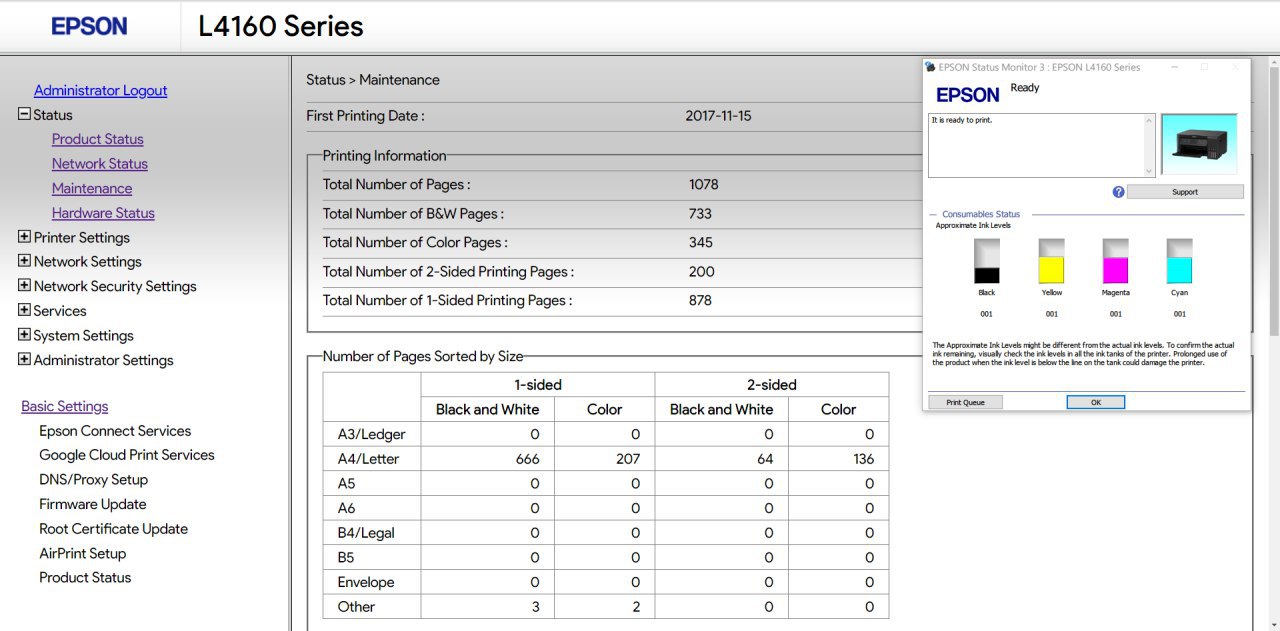Click the A4/Letter row label
1280x631 pixels.
[x=368, y=459]
